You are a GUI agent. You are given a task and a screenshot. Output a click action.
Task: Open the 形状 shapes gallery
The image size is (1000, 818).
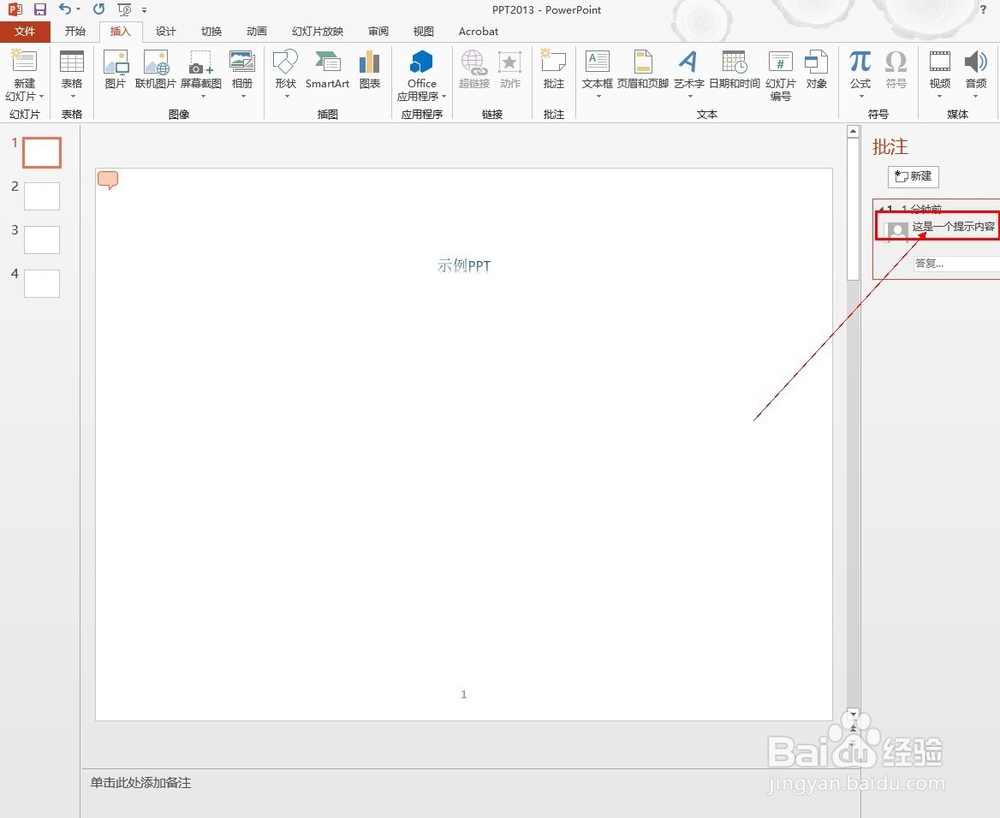coord(285,62)
